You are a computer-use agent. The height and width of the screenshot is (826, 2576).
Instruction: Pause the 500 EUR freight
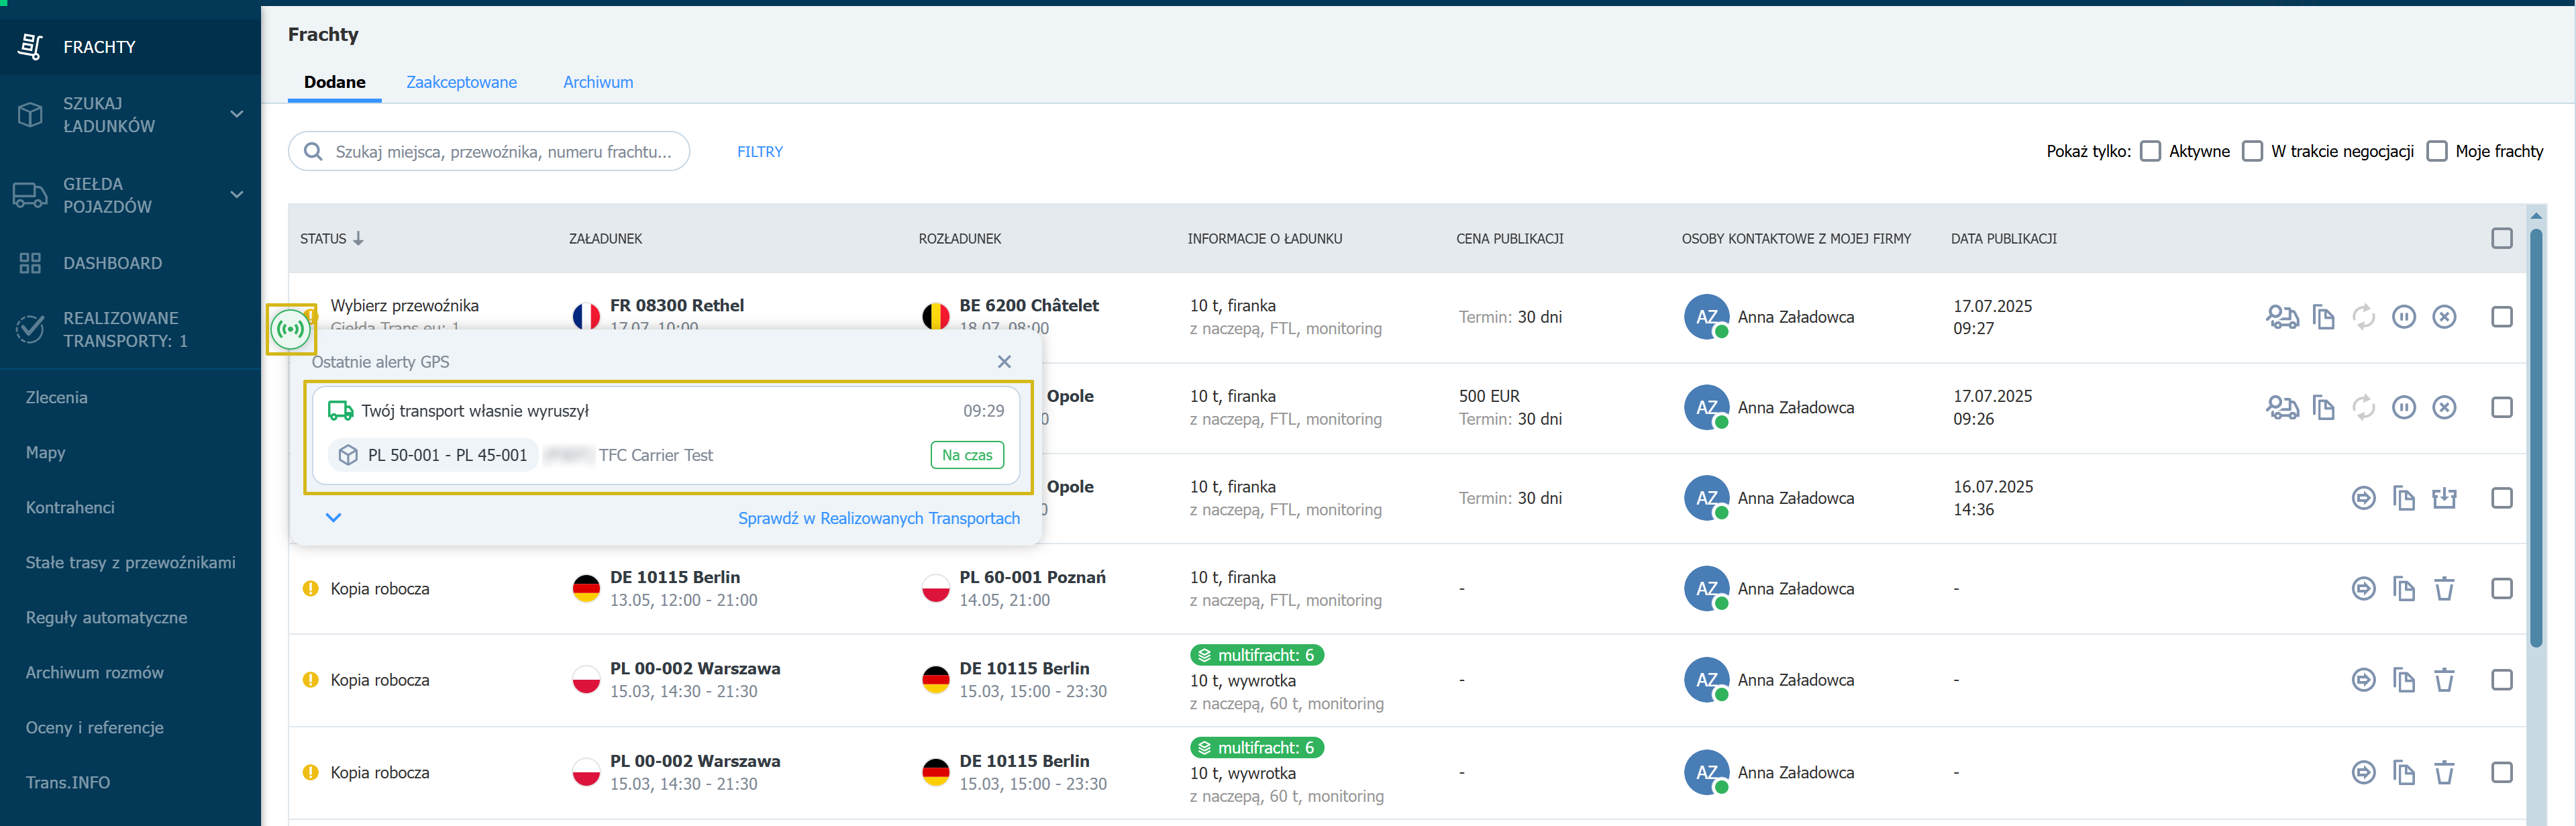(2404, 408)
